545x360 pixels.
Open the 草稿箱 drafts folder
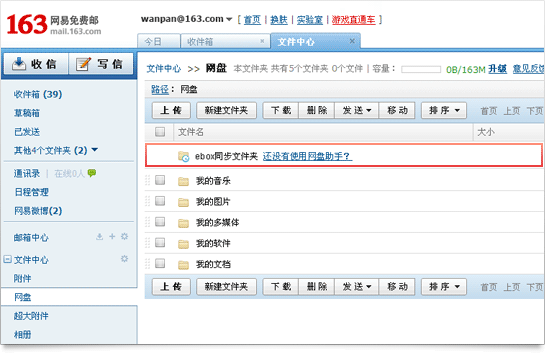[x=27, y=113]
